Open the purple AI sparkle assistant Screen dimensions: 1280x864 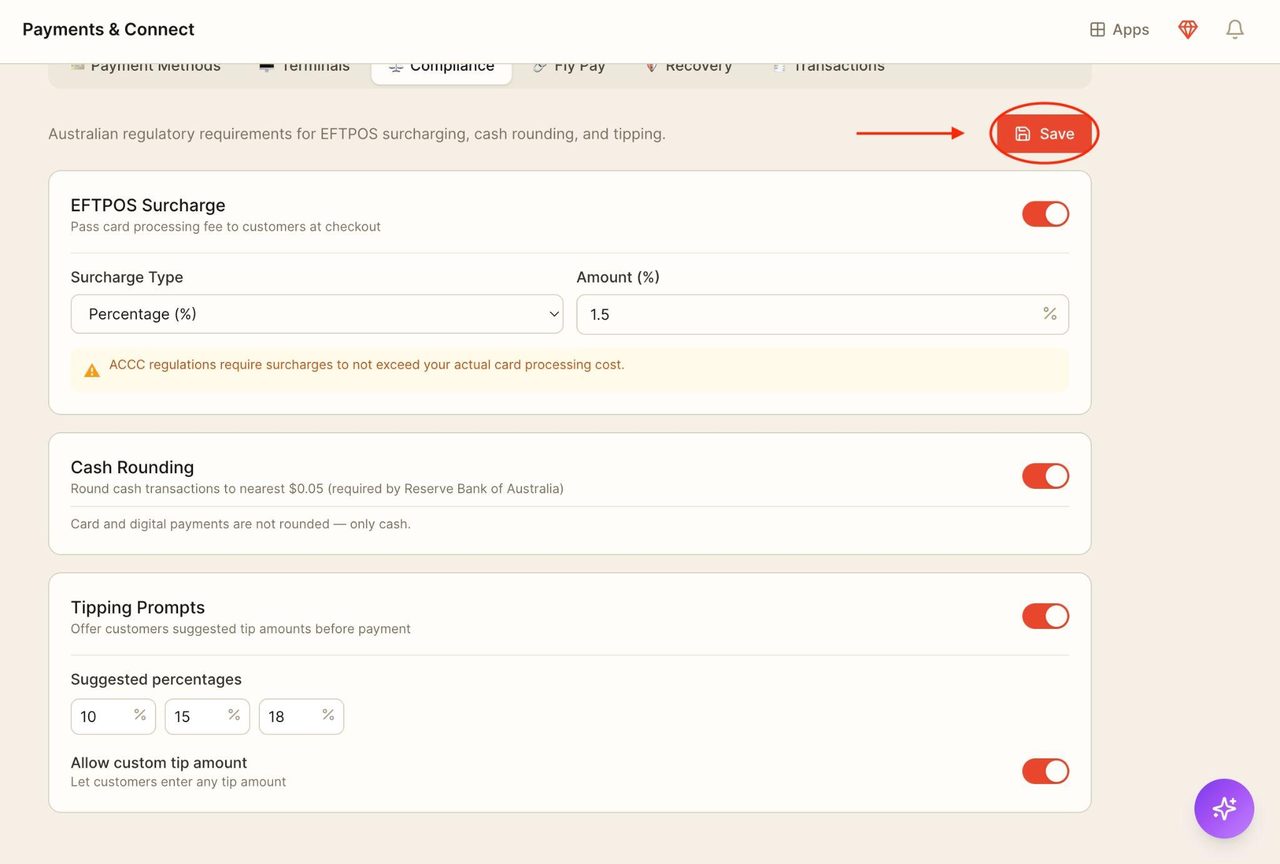(x=1224, y=808)
